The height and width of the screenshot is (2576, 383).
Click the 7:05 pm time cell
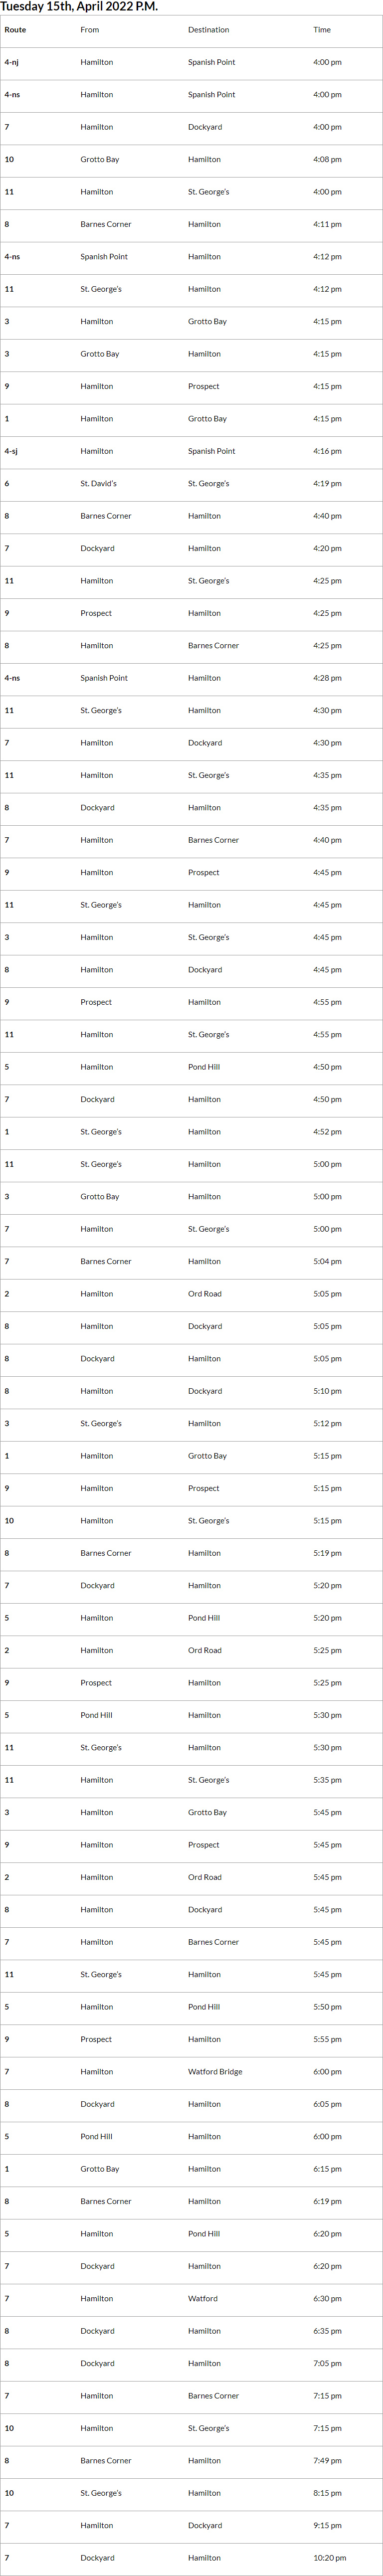pyautogui.click(x=327, y=2364)
